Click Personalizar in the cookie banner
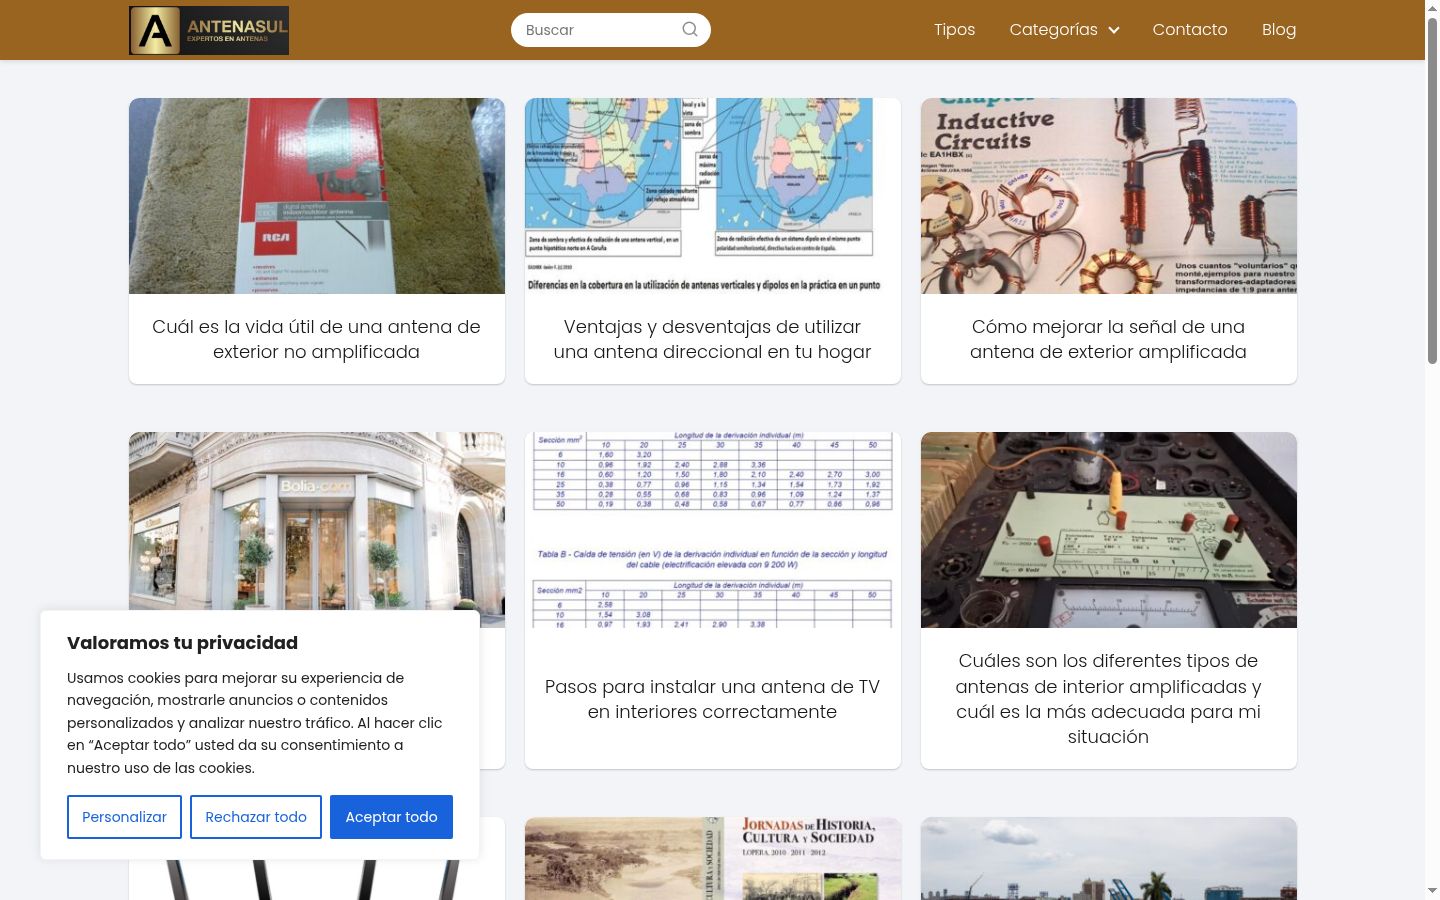Viewport: 1440px width, 900px height. [x=124, y=817]
